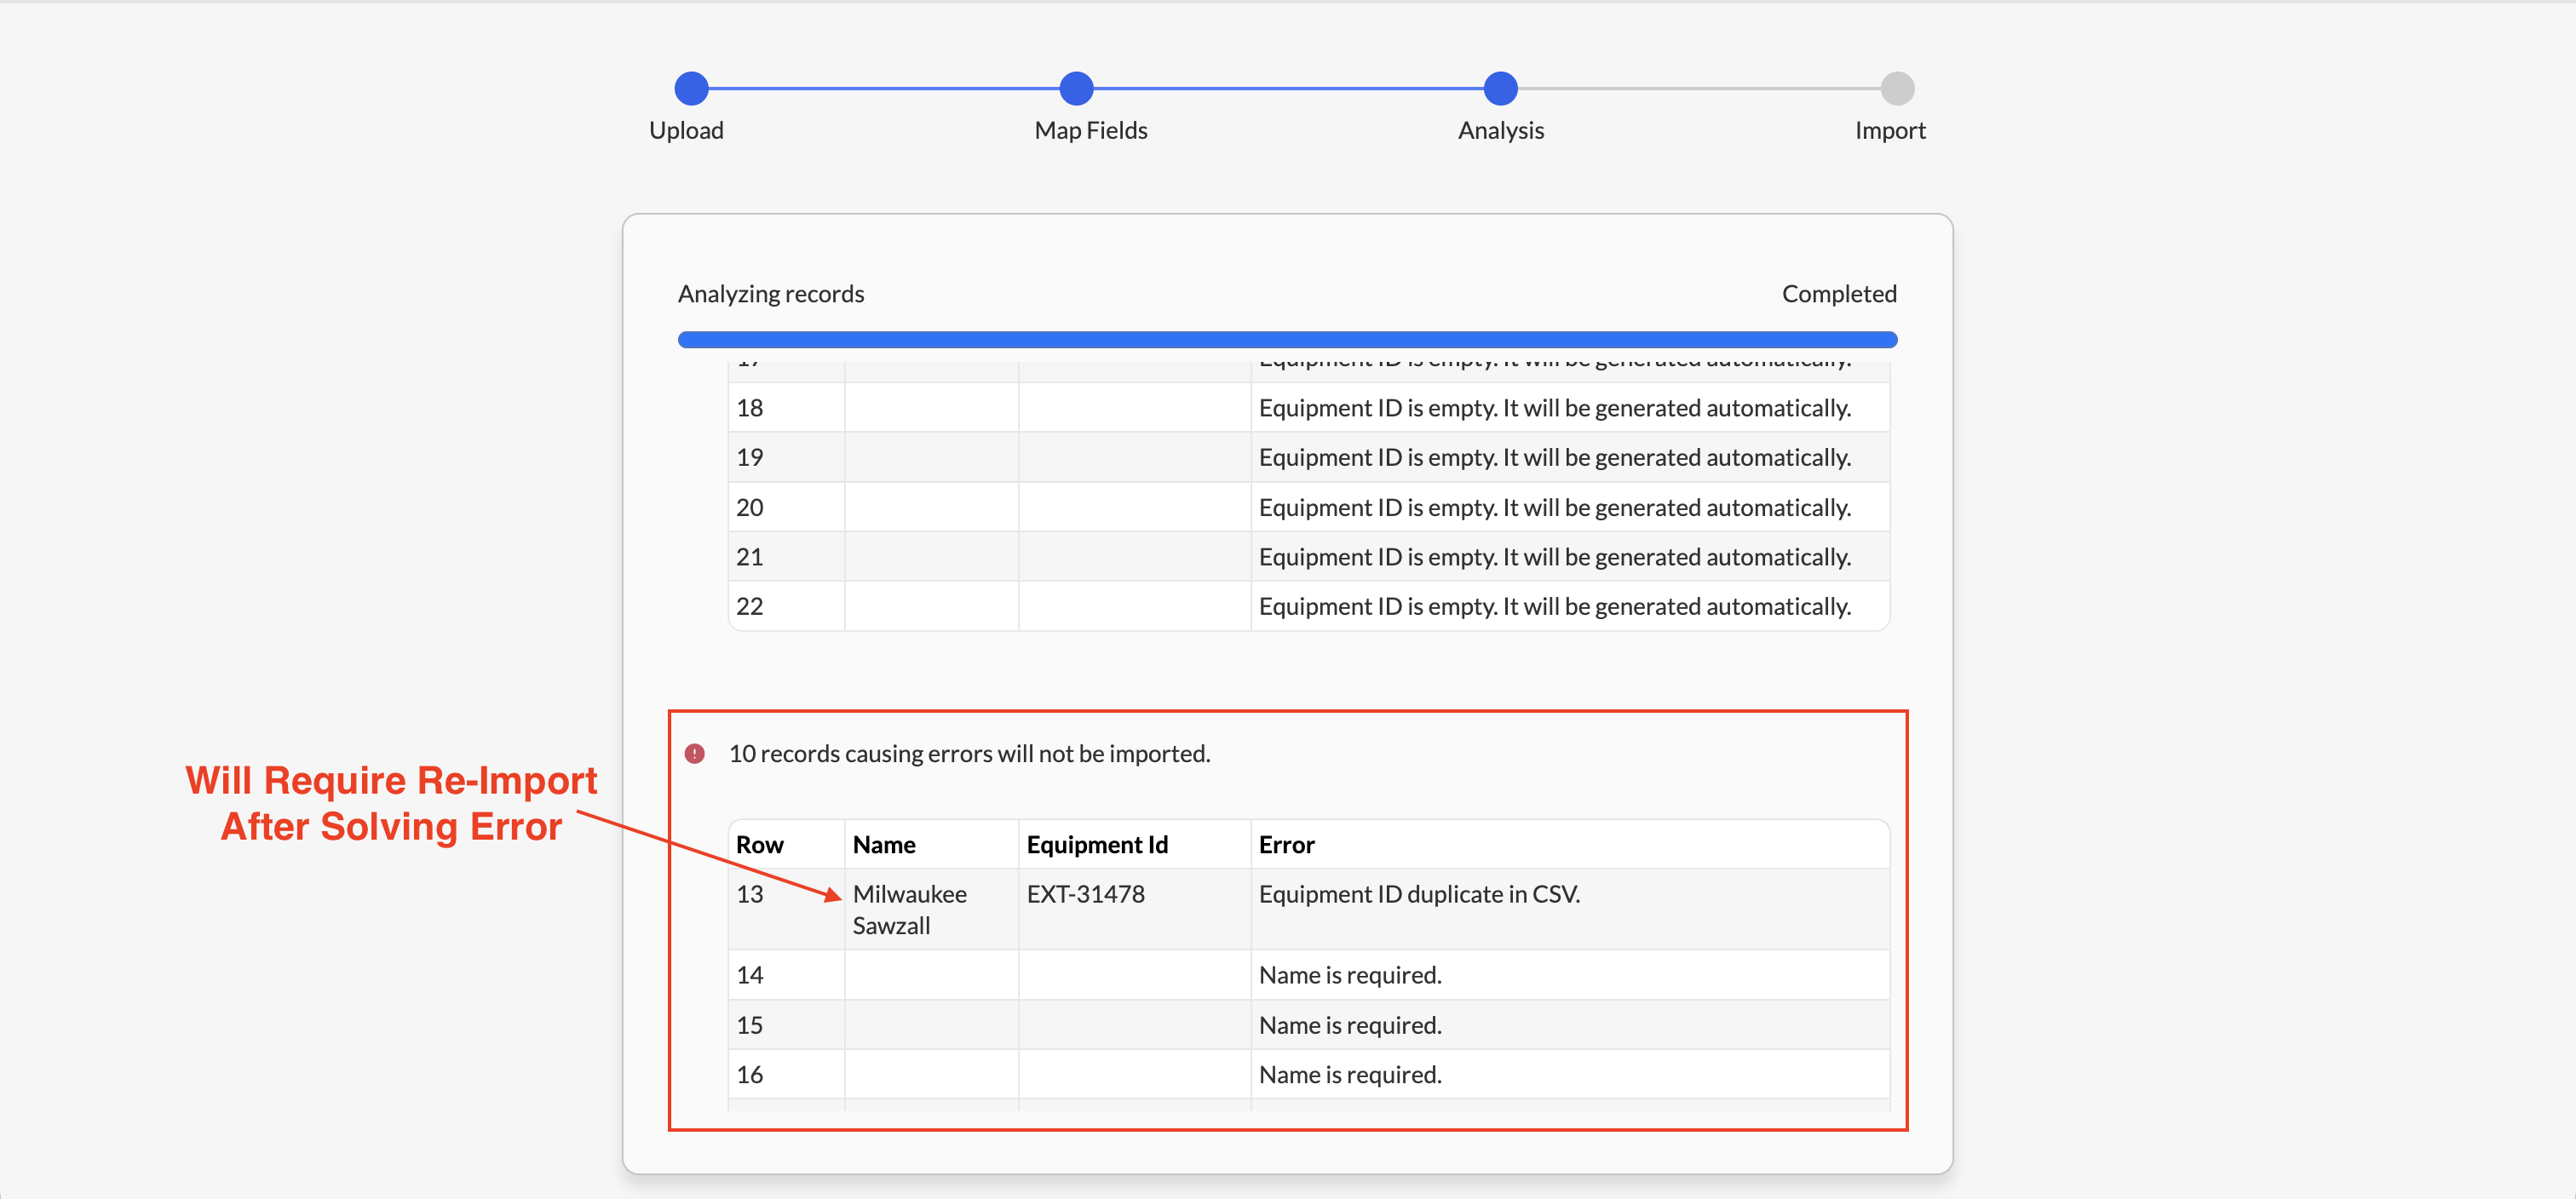Click the Row column header
Screen dimensions: 2576x1199
[759, 845]
